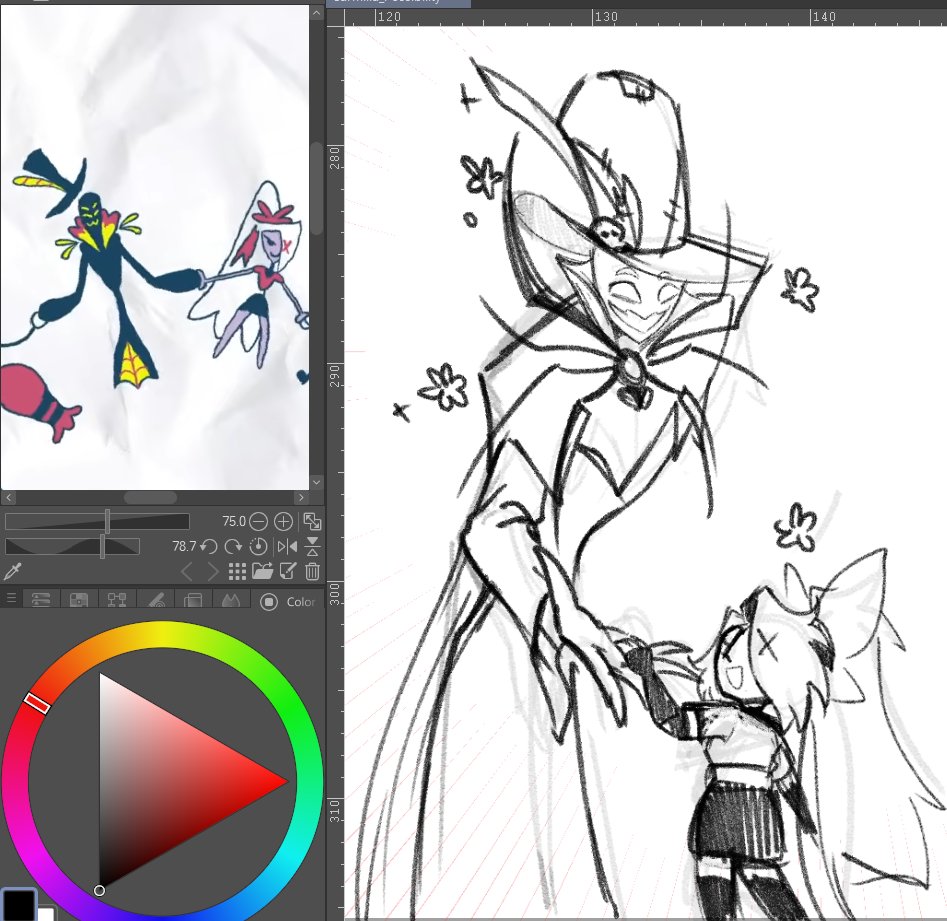947x921 pixels.
Task: Click the Sub View scroll up arrow
Action: 317,13
